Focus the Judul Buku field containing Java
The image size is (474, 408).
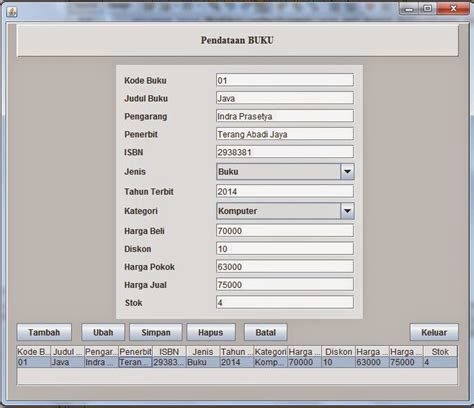[285, 98]
